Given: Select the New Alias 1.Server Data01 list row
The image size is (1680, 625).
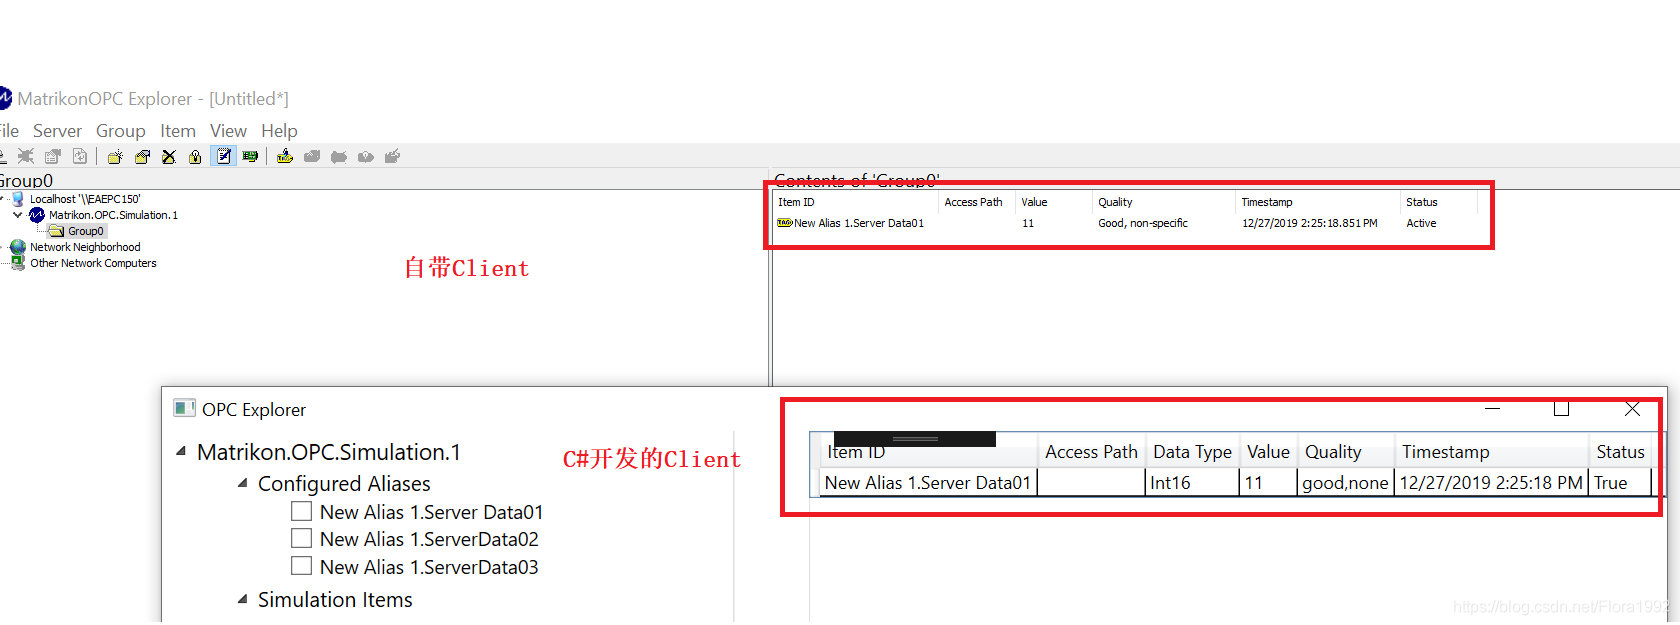Looking at the screenshot, I should 1127,223.
